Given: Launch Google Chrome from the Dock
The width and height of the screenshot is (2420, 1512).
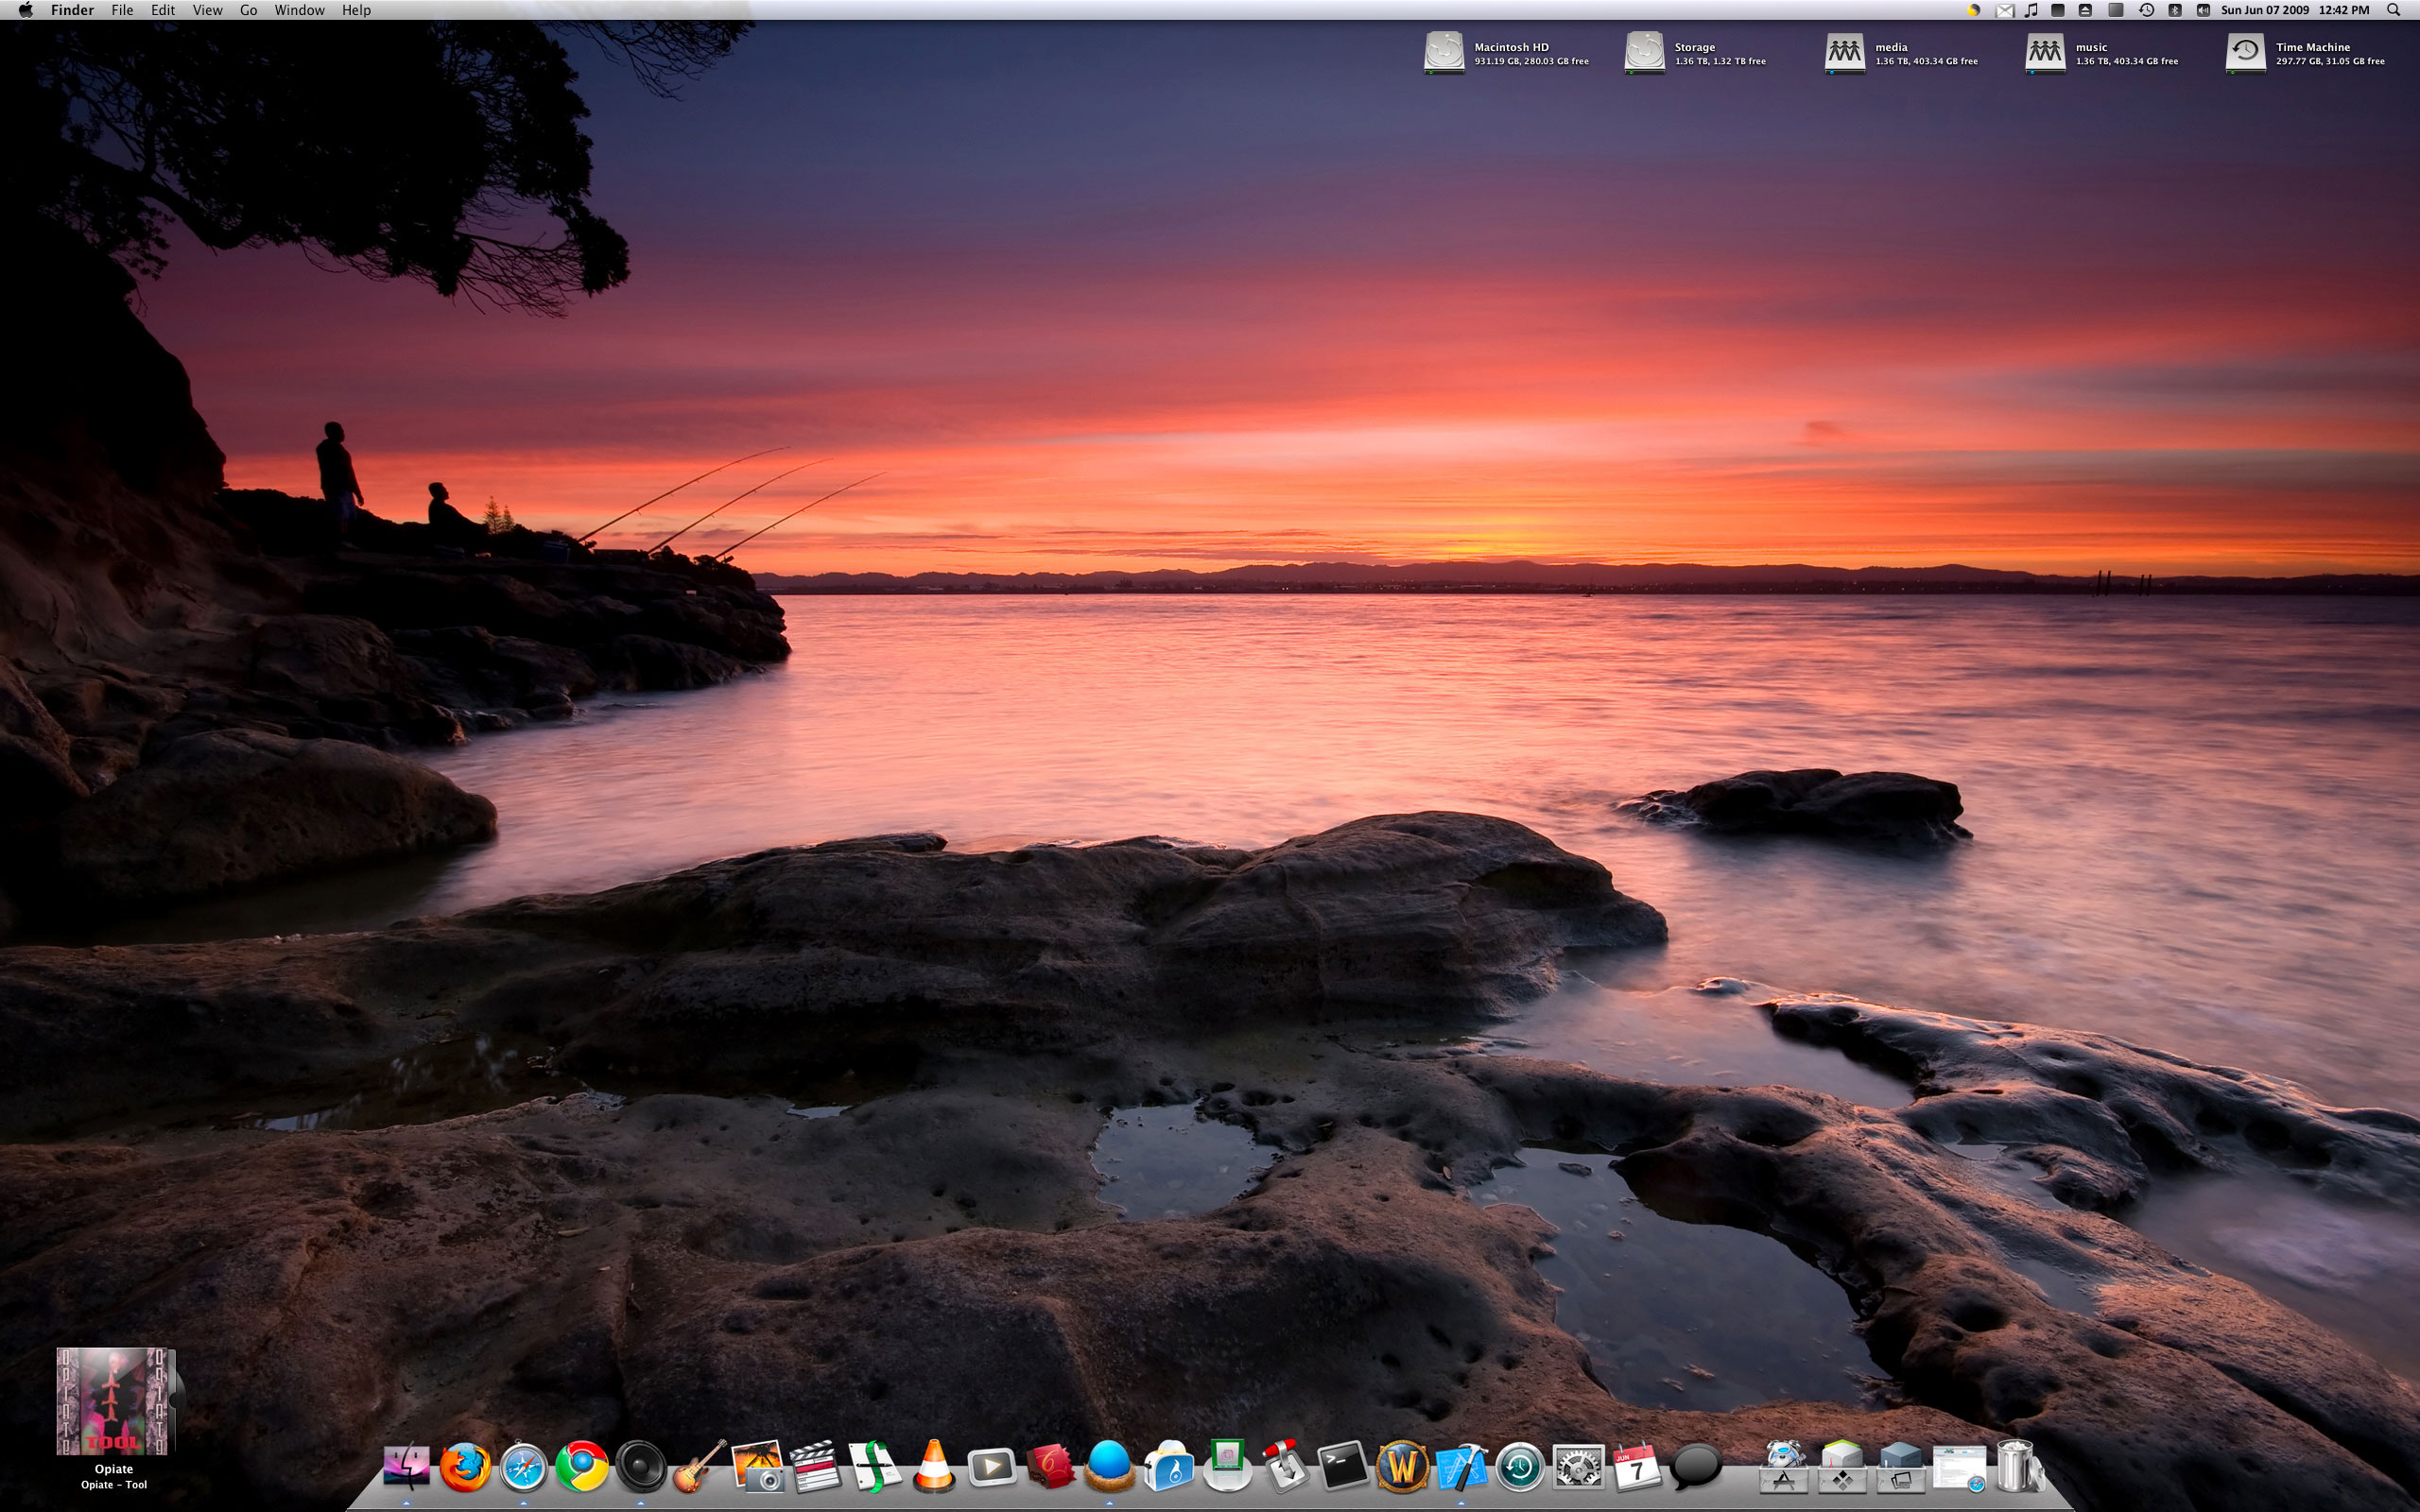Looking at the screenshot, I should click(x=582, y=1467).
